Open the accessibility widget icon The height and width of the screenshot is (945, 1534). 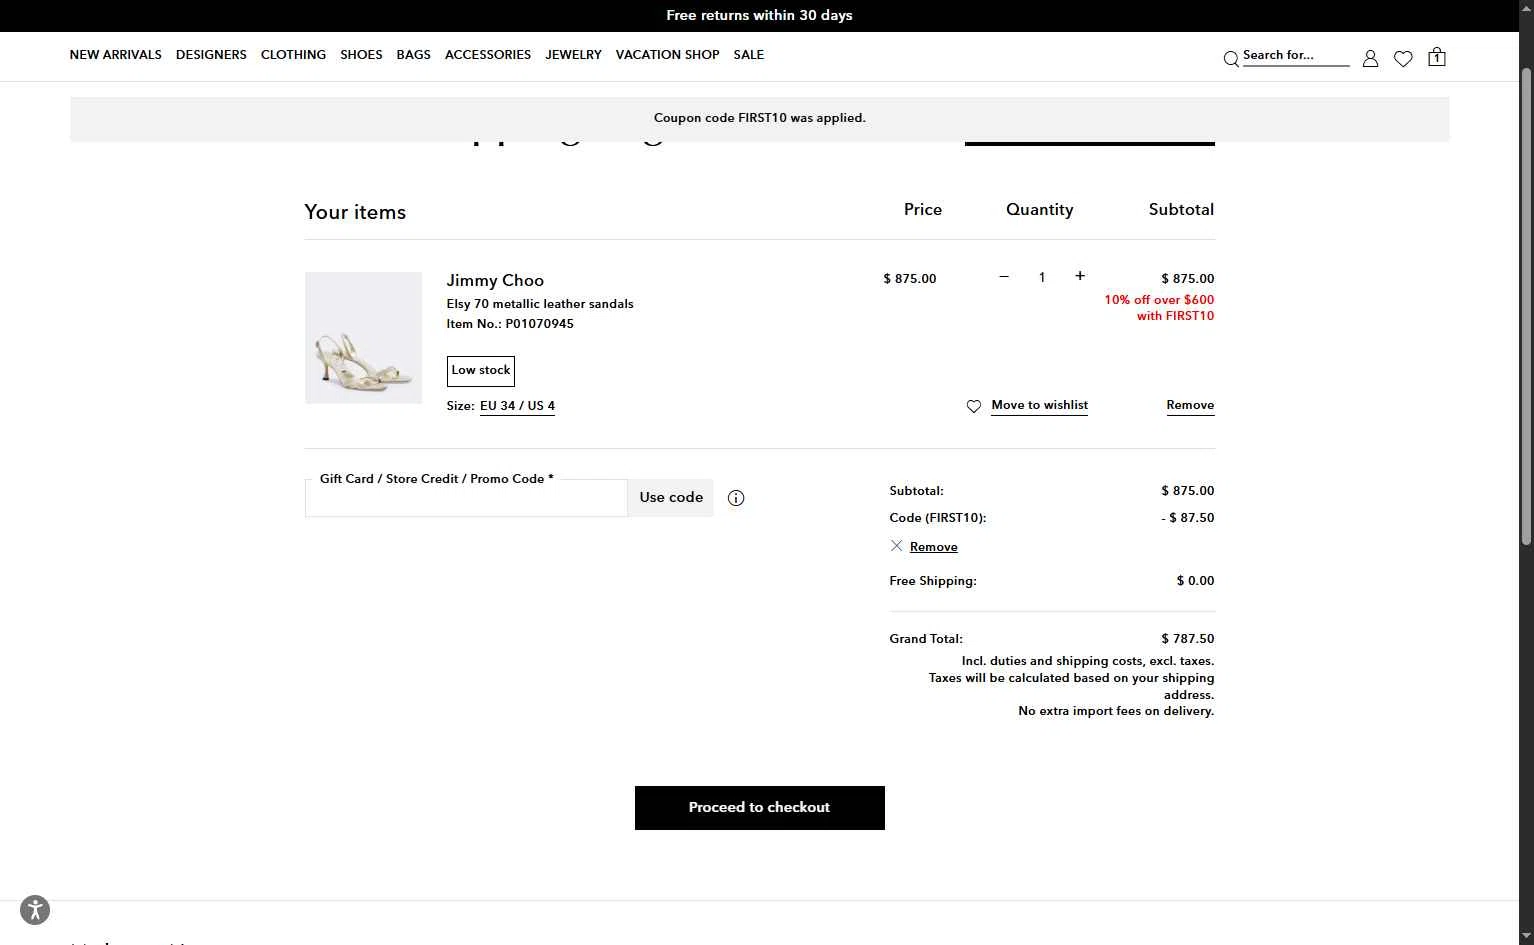[35, 910]
